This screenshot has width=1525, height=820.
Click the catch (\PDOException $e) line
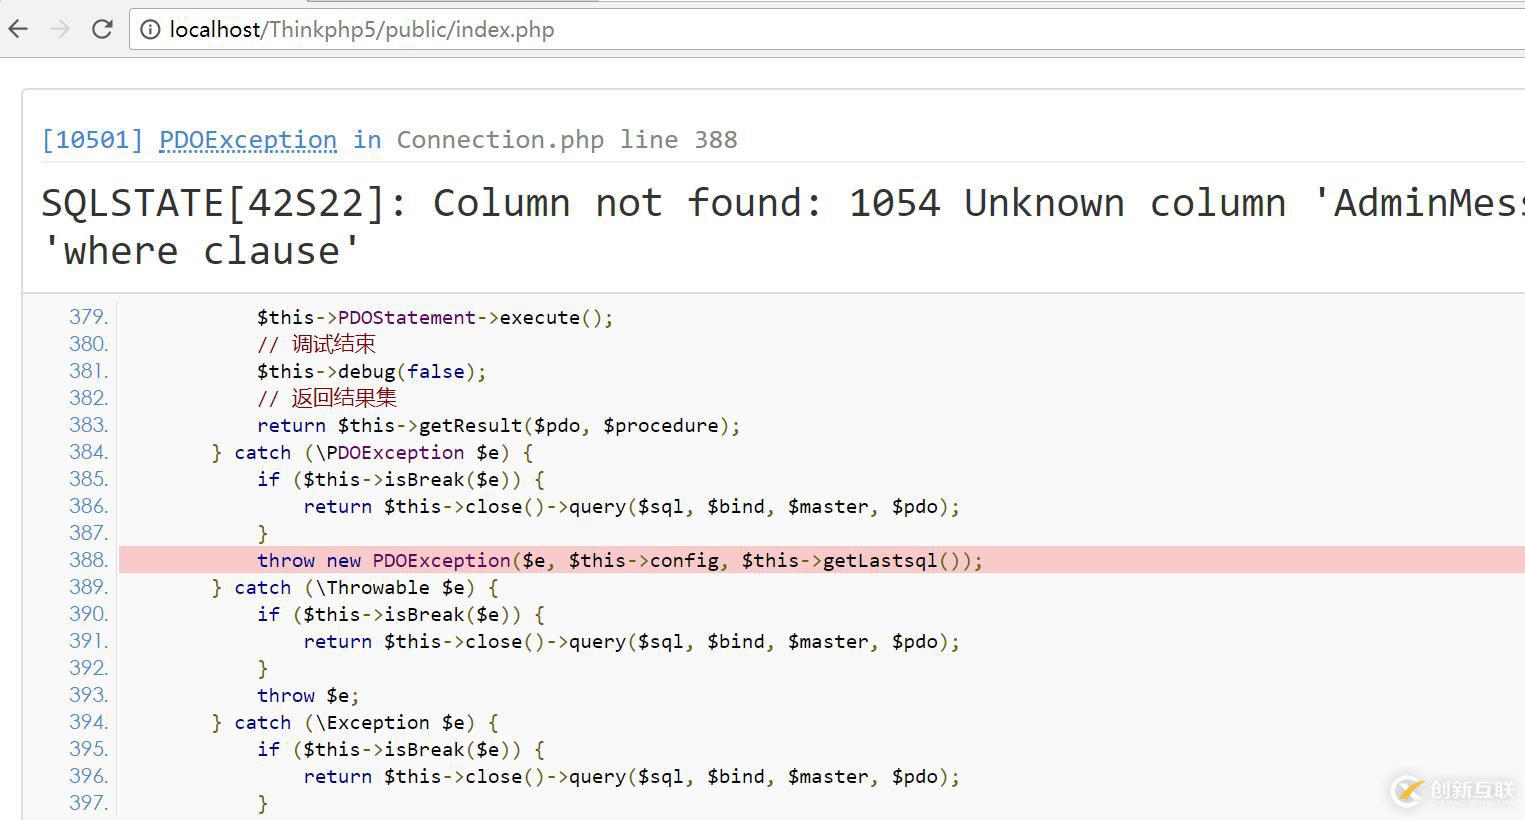pyautogui.click(x=372, y=453)
